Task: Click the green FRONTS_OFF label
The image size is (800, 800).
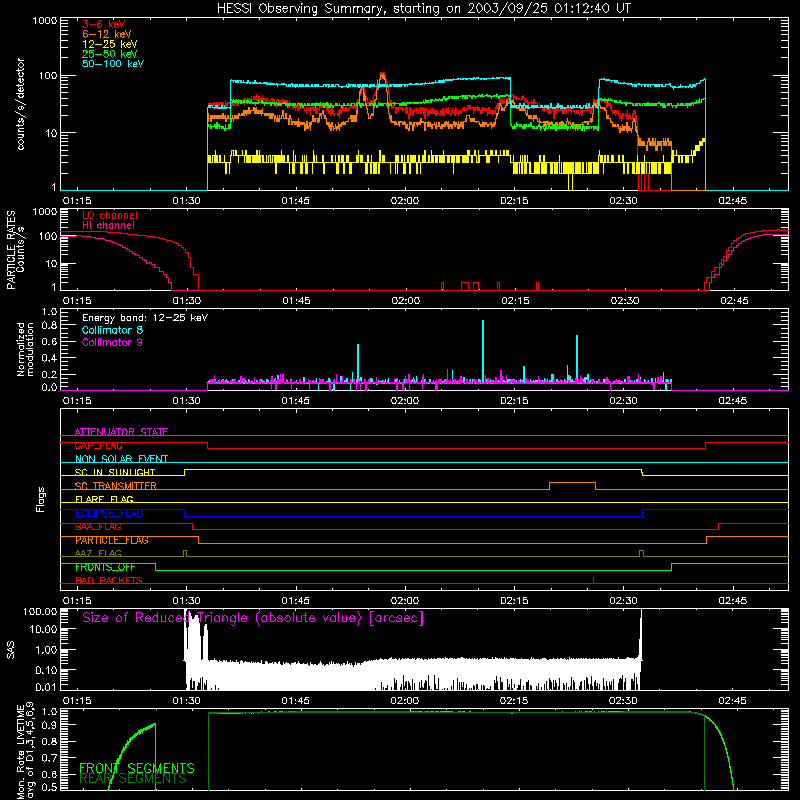Action: click(105, 567)
